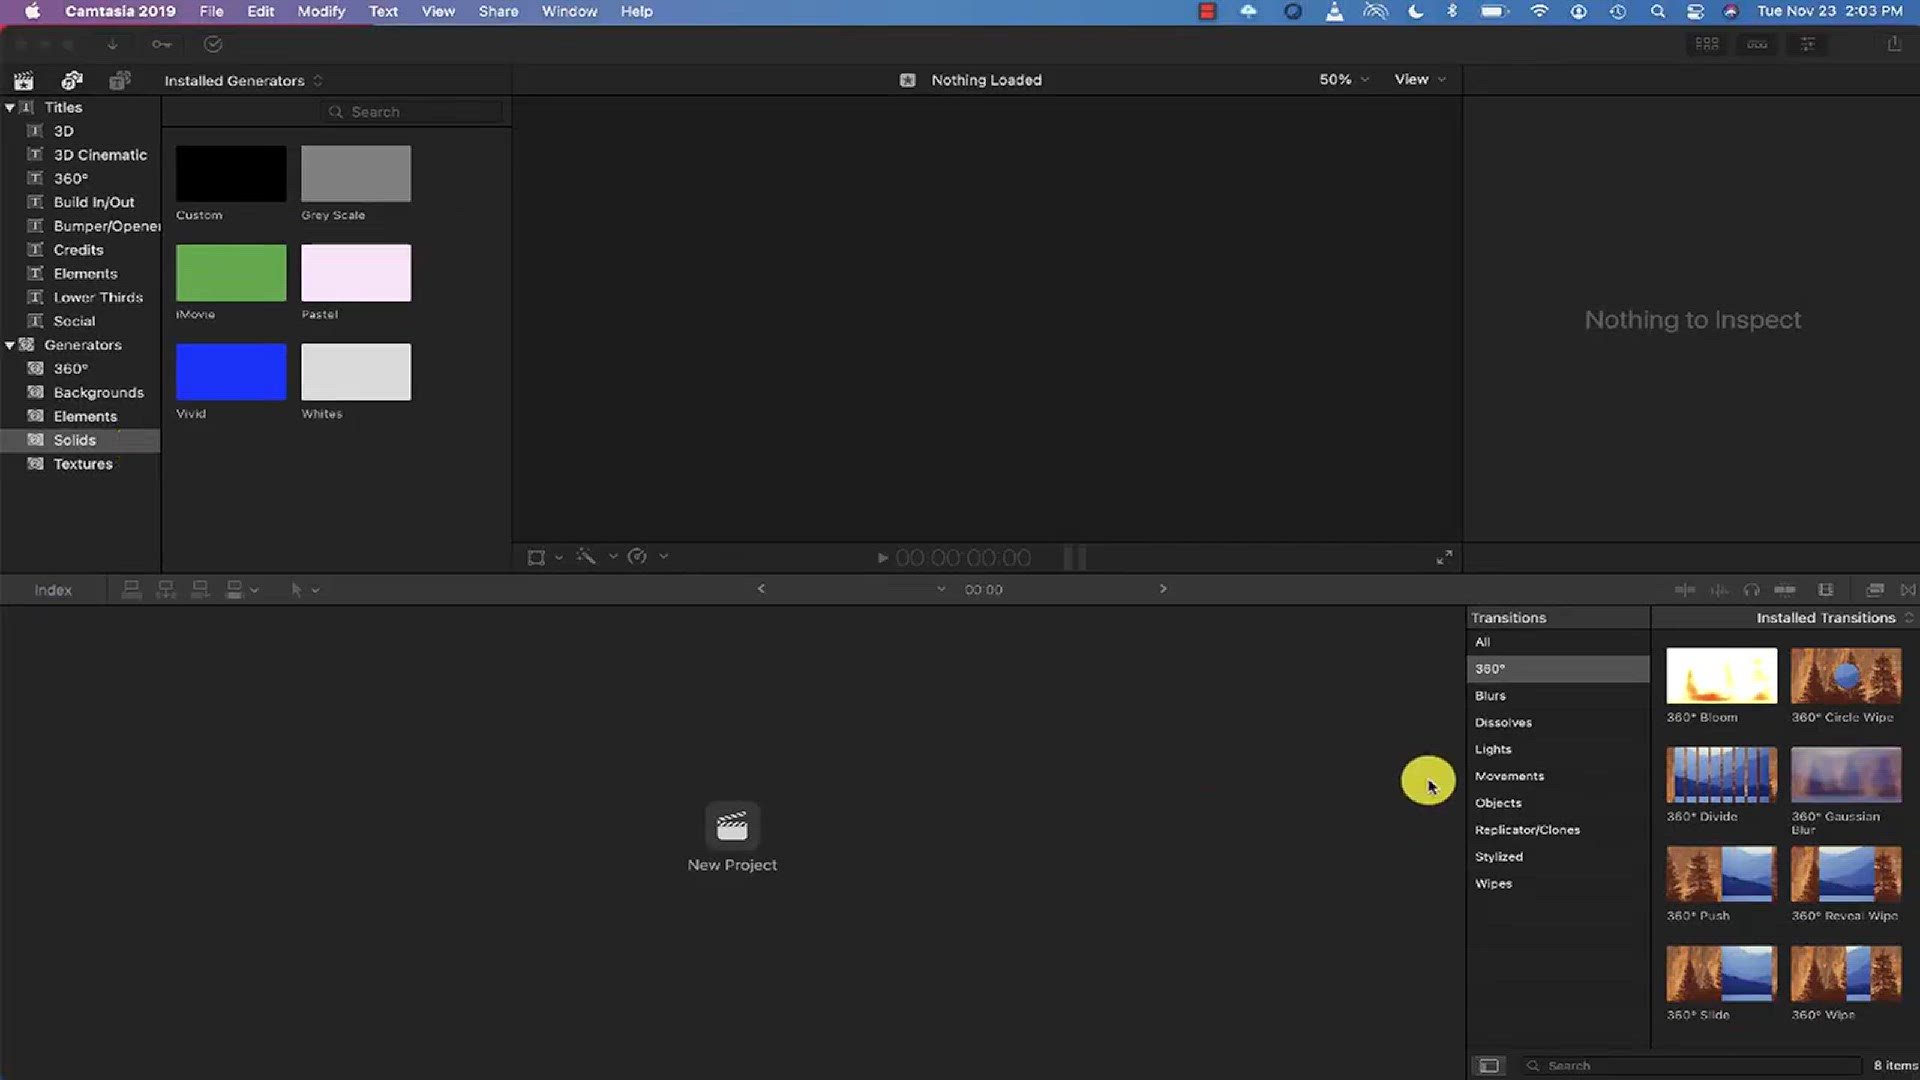Open the timeline project name dropdown chevron
The width and height of the screenshot is (1920, 1080).
pyautogui.click(x=941, y=589)
